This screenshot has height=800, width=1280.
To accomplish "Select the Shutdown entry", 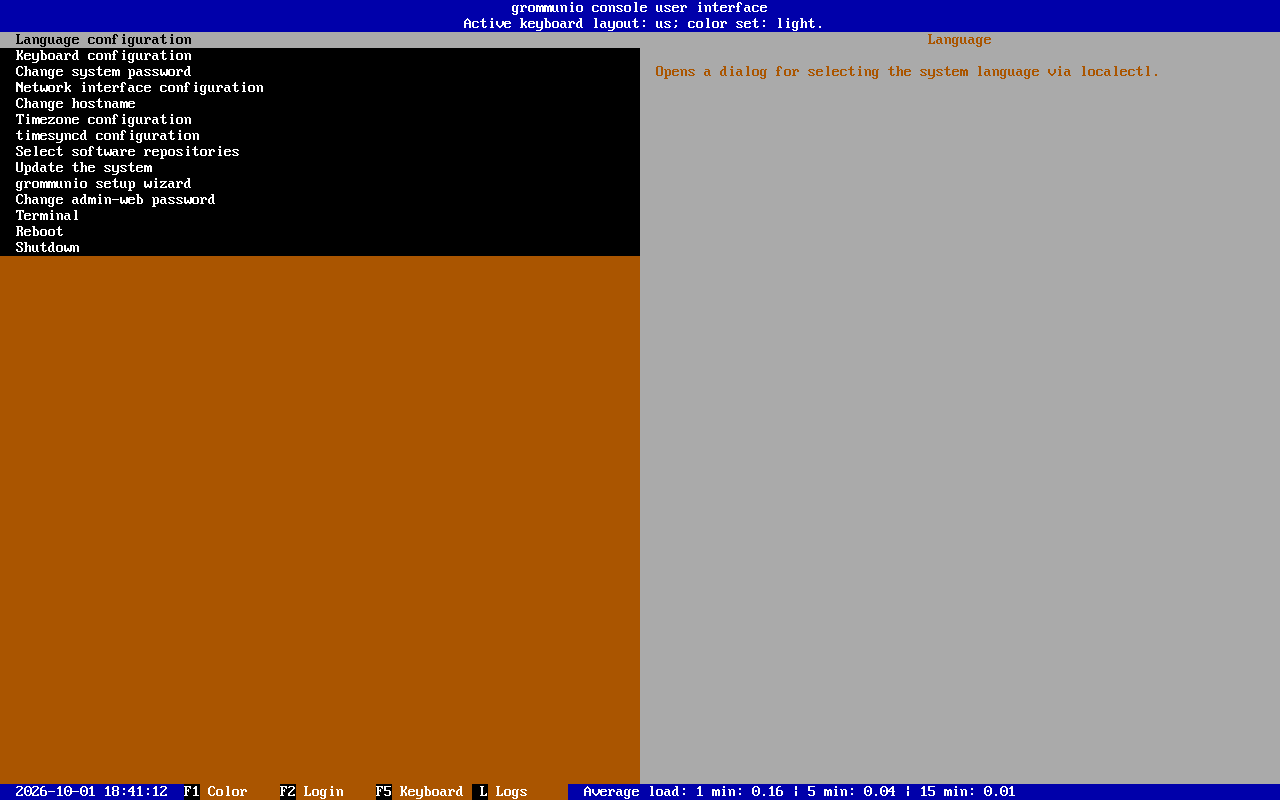I will pos(320,248).
